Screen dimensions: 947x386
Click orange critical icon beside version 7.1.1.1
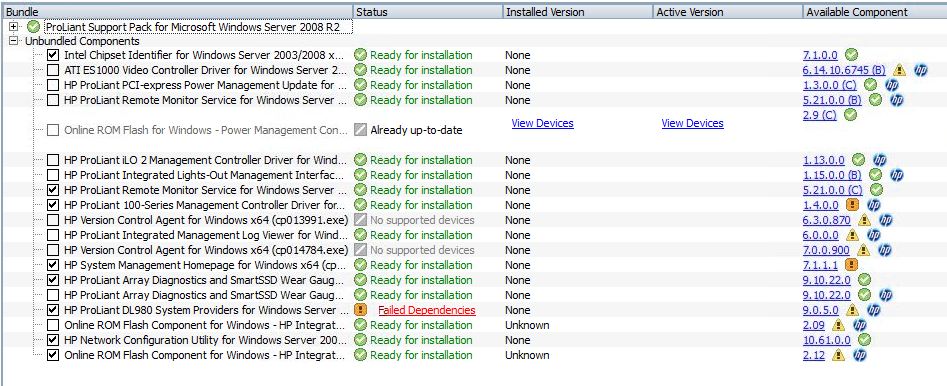(x=851, y=265)
